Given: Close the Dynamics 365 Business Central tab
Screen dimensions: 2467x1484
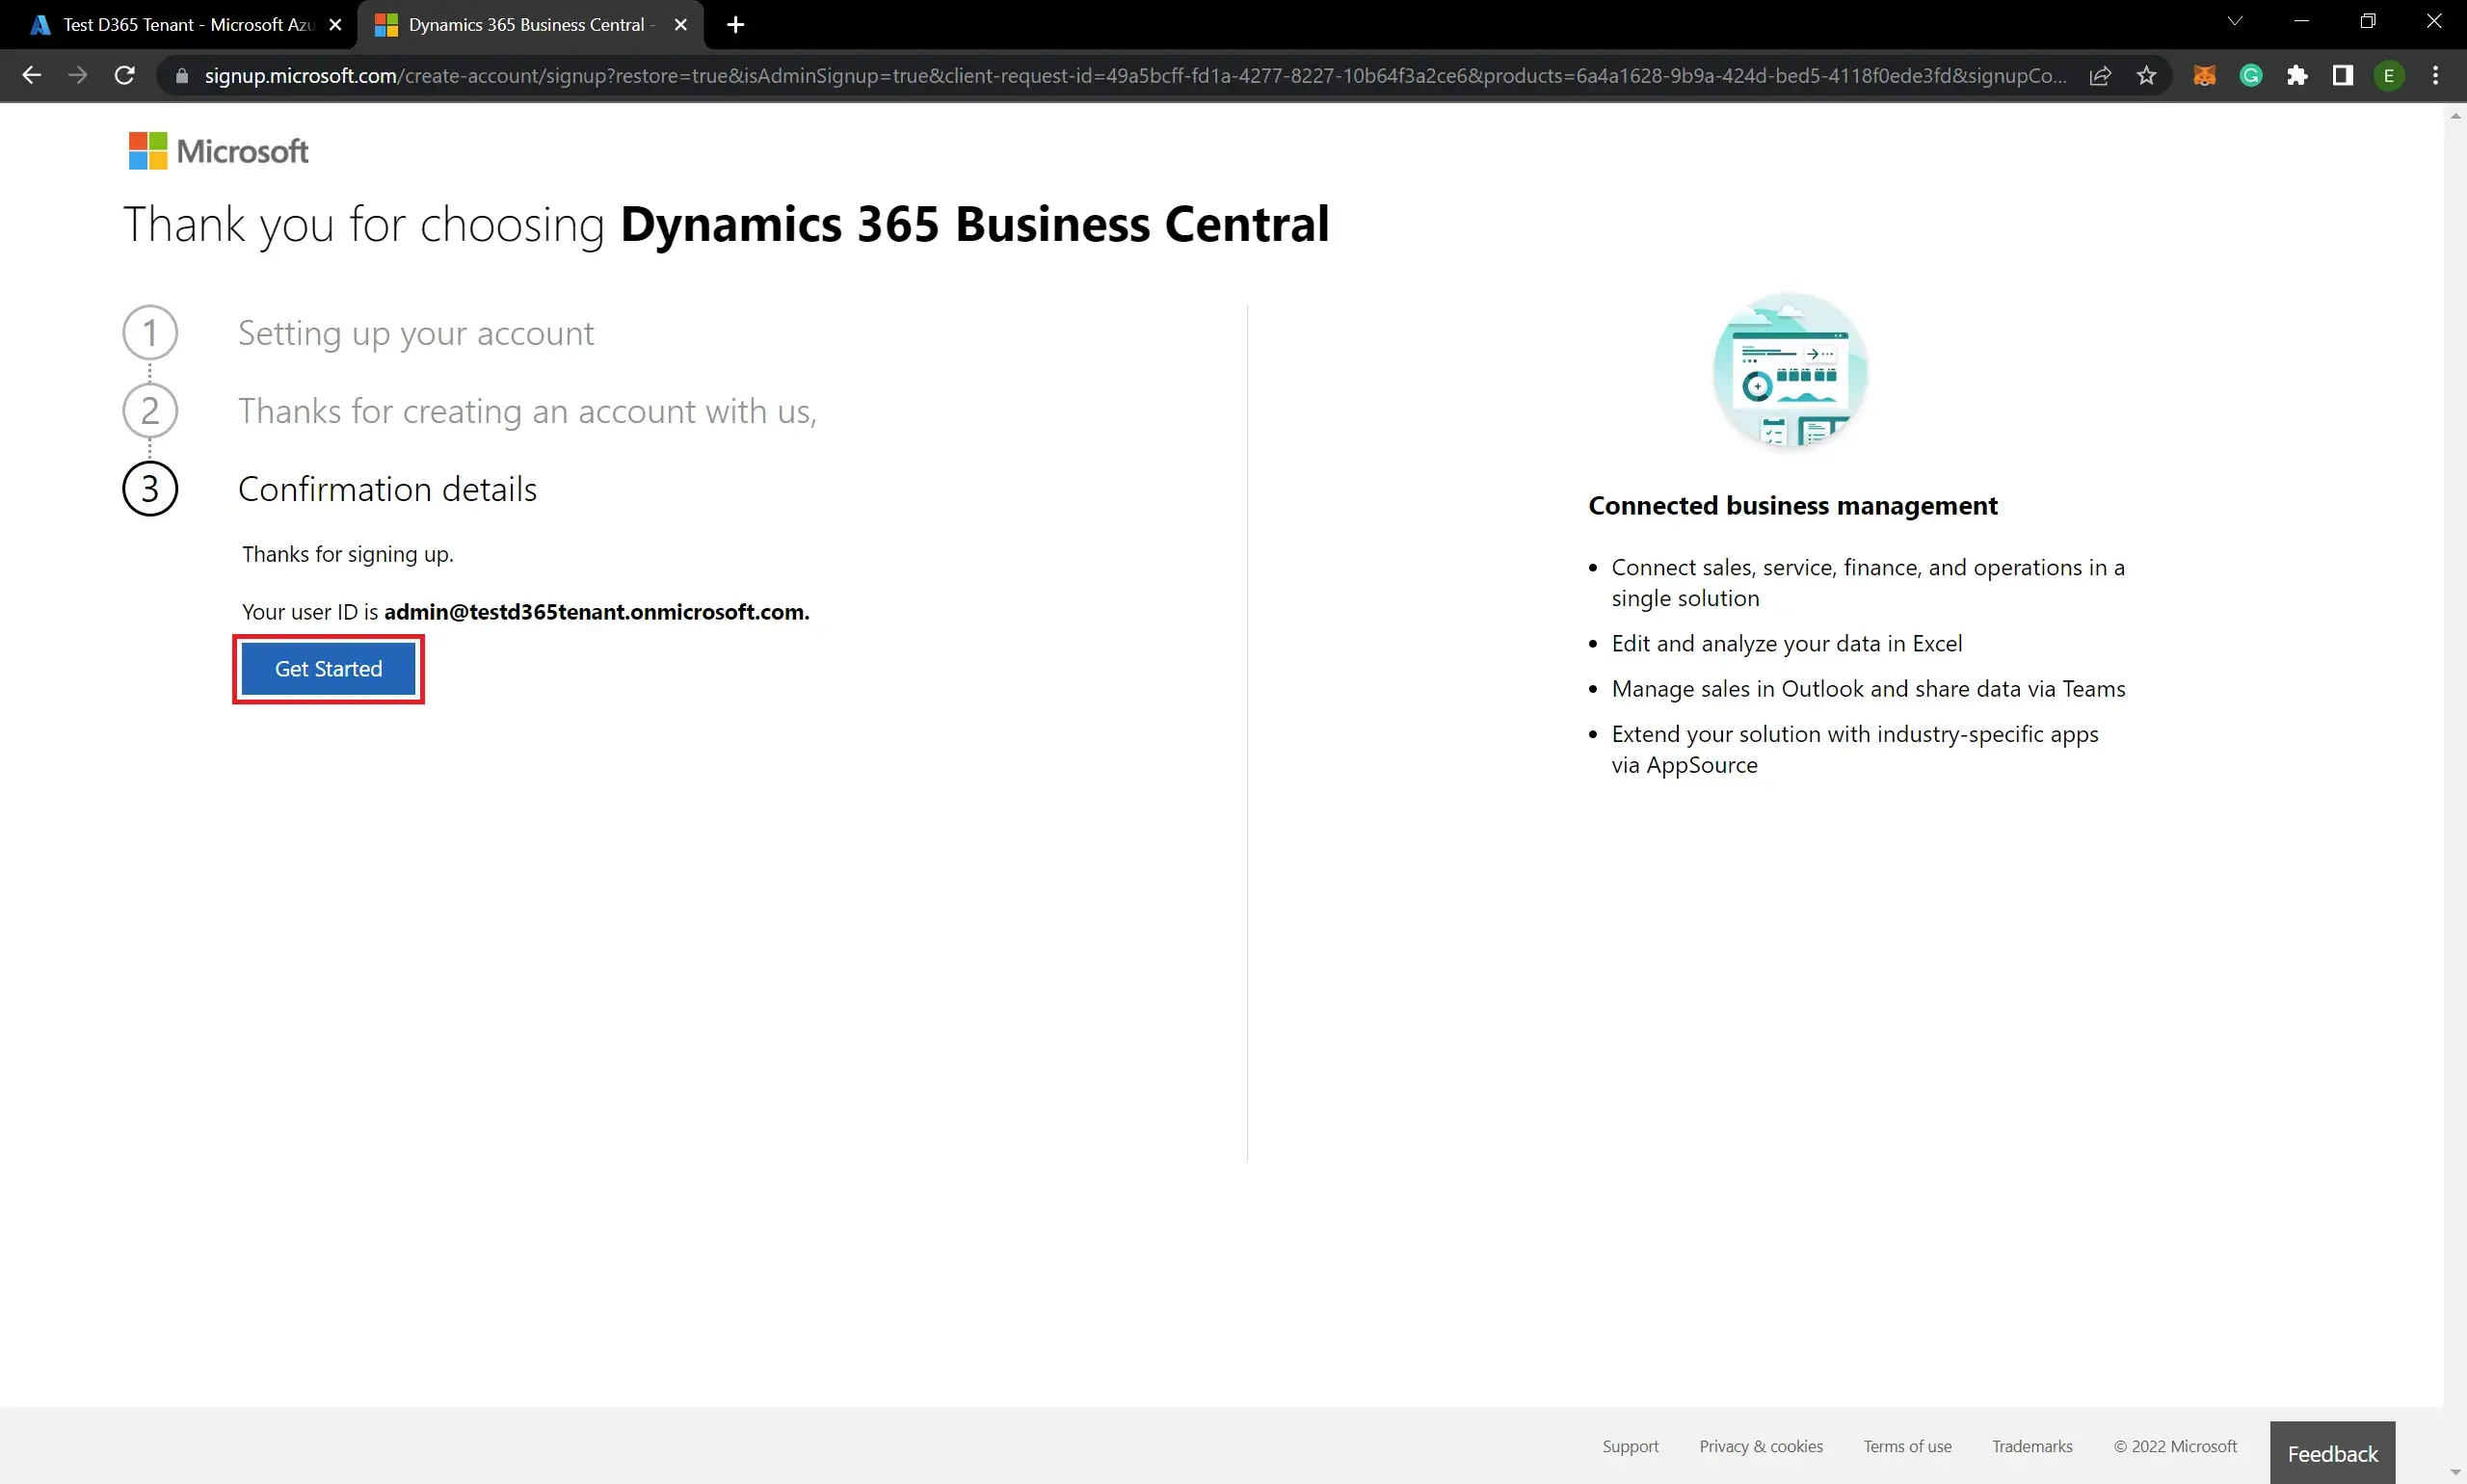Looking at the screenshot, I should pyautogui.click(x=681, y=25).
